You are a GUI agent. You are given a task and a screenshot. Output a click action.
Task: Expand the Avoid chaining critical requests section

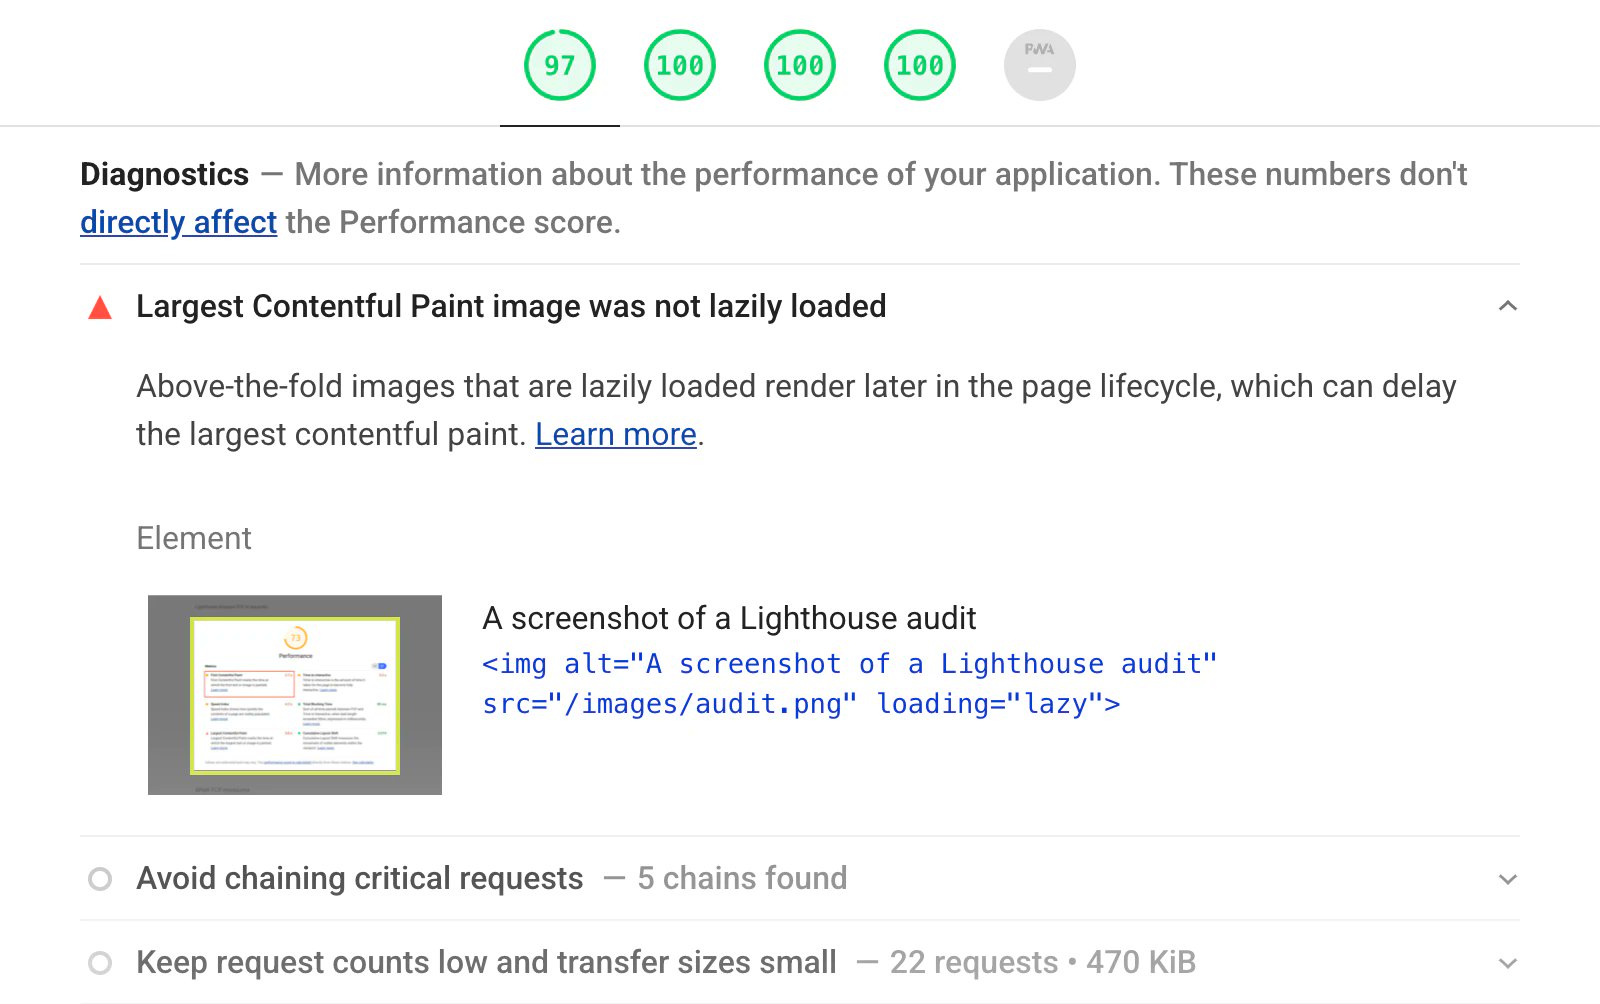point(1507,880)
